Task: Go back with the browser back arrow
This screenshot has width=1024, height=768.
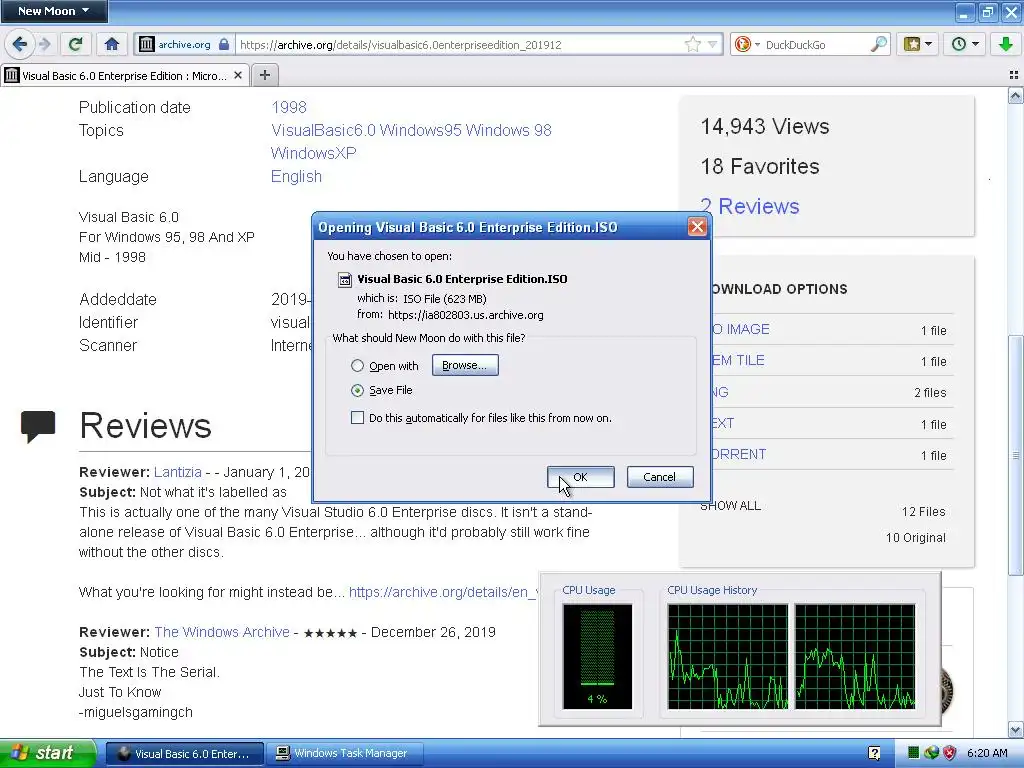Action: click(20, 44)
